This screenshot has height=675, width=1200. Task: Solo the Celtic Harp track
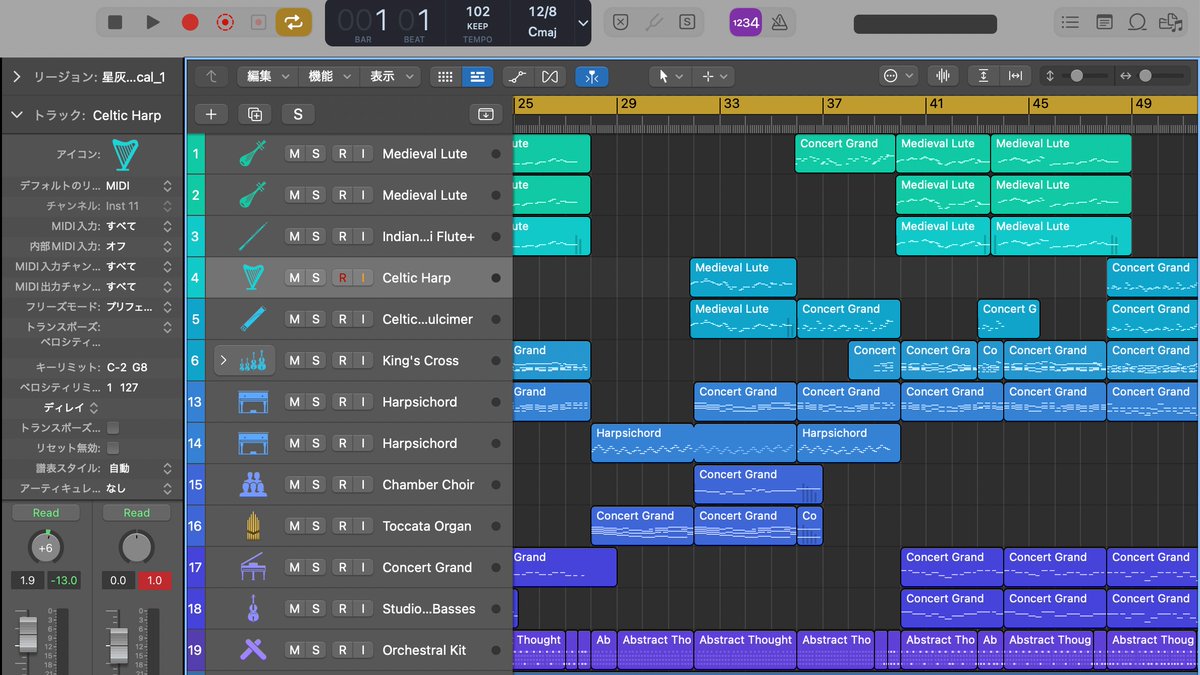[x=316, y=278]
